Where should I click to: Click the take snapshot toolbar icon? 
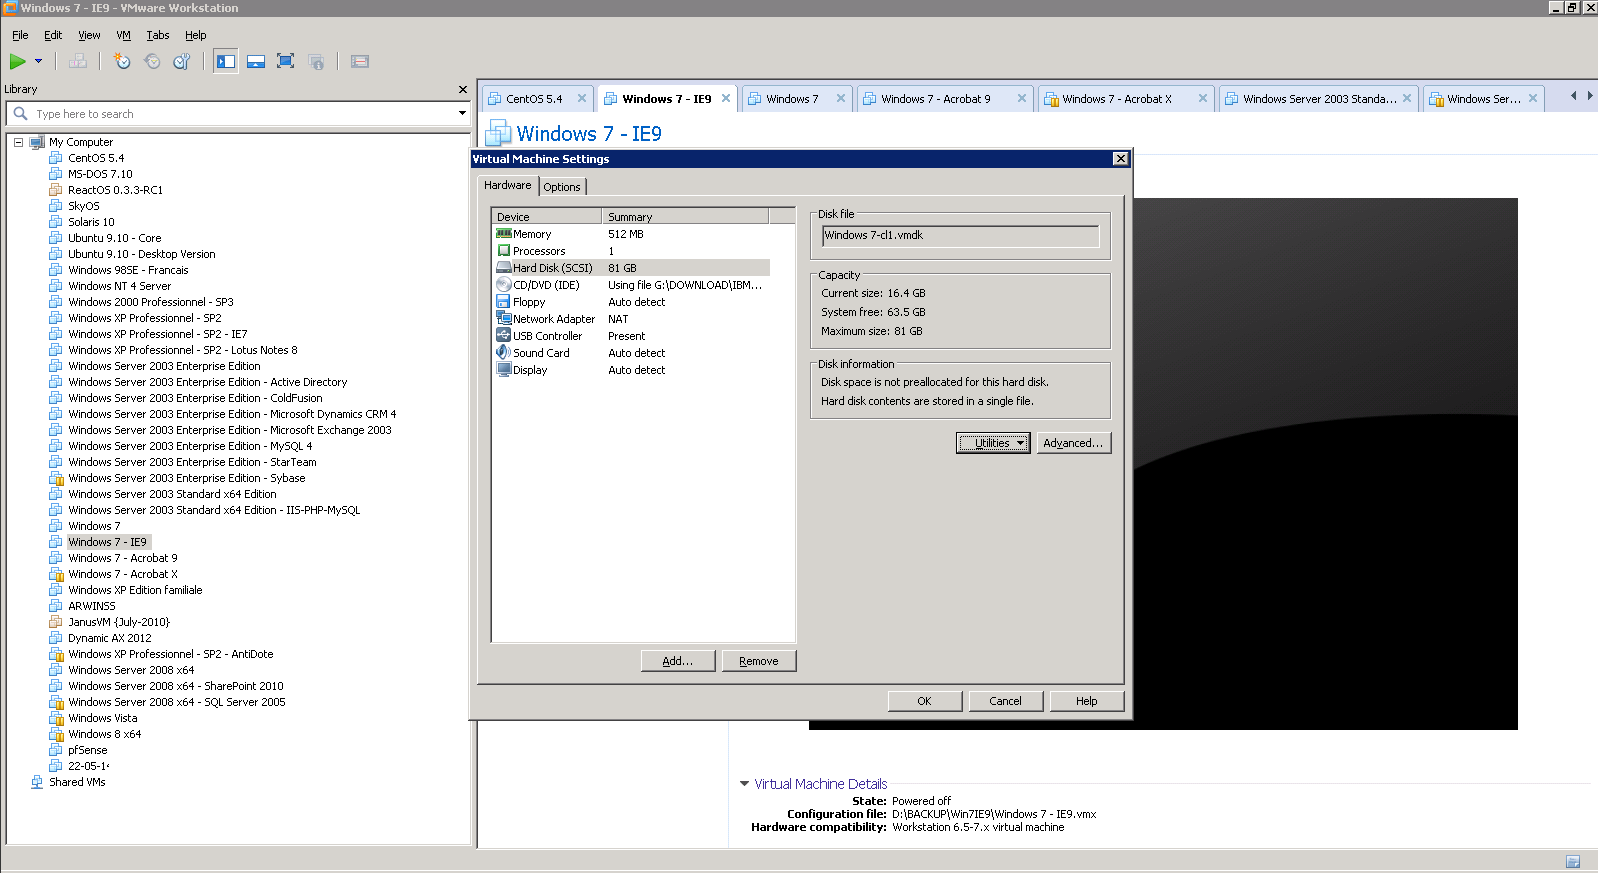pyautogui.click(x=122, y=62)
